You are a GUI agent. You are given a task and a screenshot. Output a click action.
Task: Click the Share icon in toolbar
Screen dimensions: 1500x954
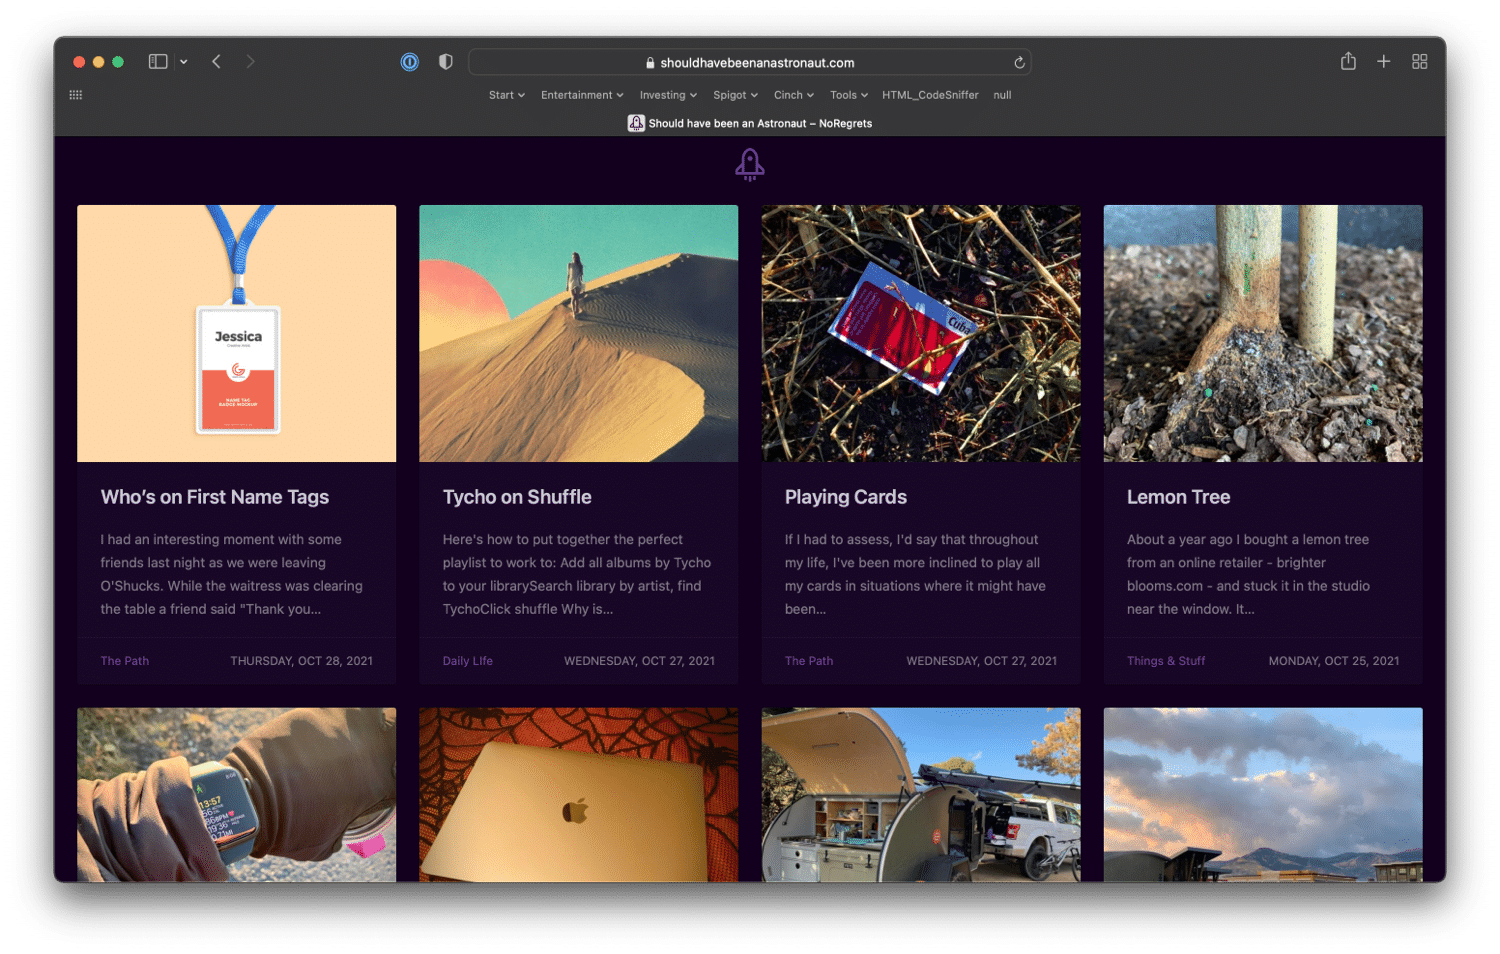tap(1348, 62)
